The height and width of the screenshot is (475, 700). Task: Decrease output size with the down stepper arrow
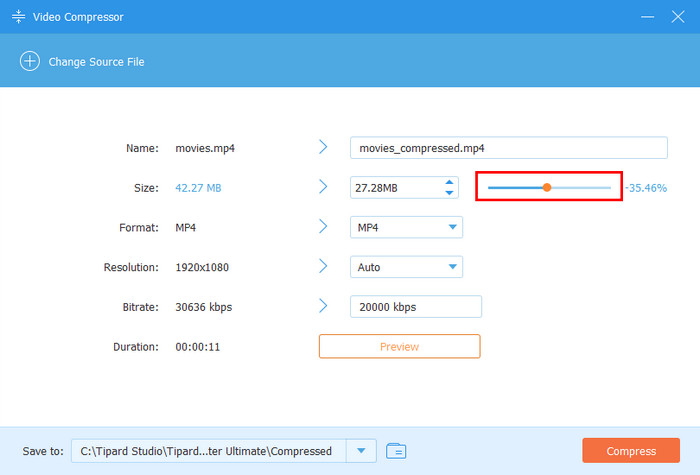pos(450,193)
